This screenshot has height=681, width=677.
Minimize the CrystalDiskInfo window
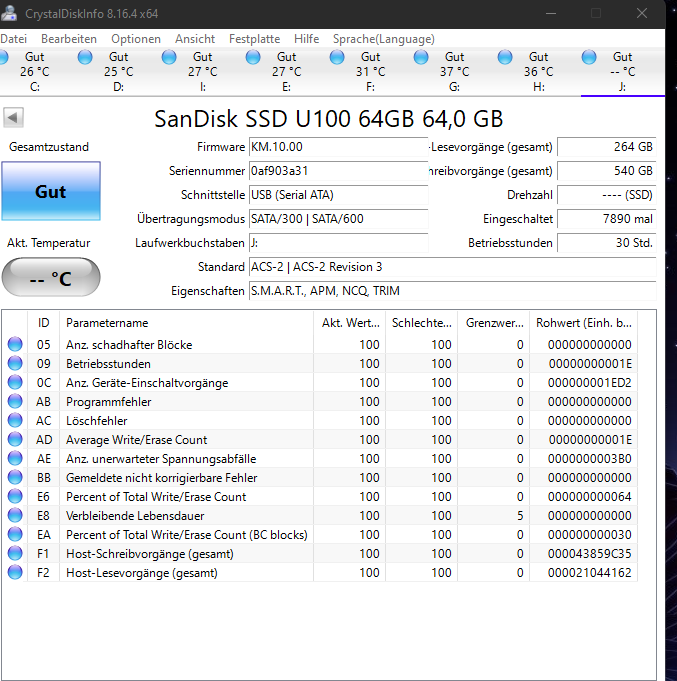551,13
